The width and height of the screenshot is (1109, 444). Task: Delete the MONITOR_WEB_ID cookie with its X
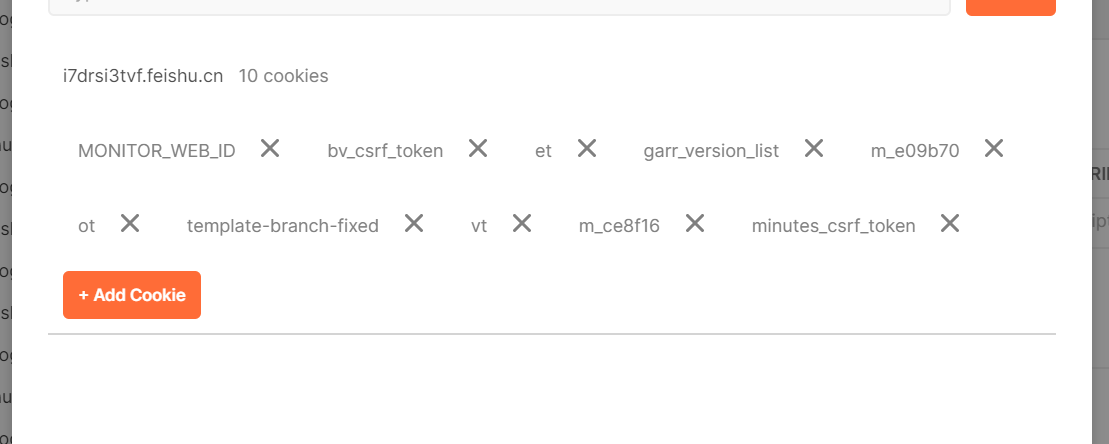[x=269, y=148]
